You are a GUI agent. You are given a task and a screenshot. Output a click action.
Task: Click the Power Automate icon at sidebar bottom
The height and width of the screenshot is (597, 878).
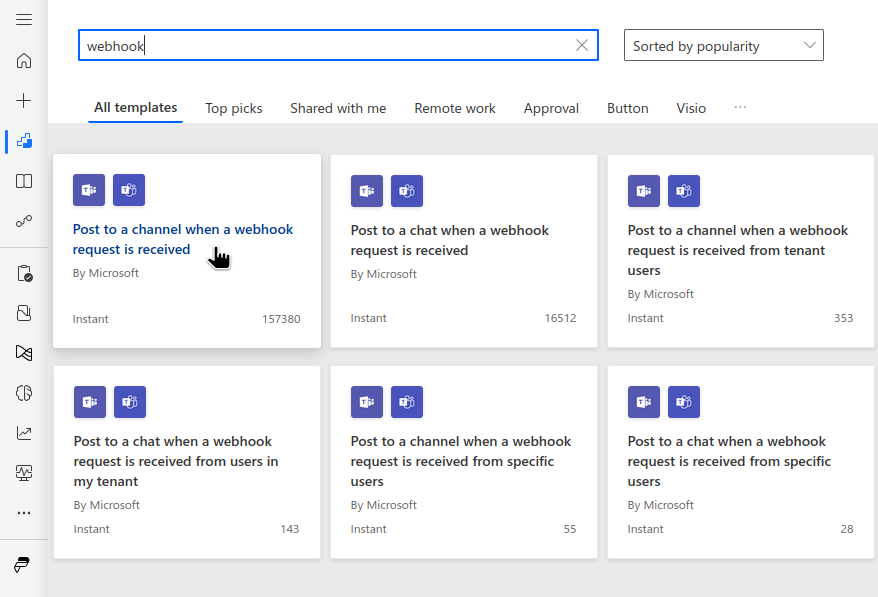pos(24,565)
